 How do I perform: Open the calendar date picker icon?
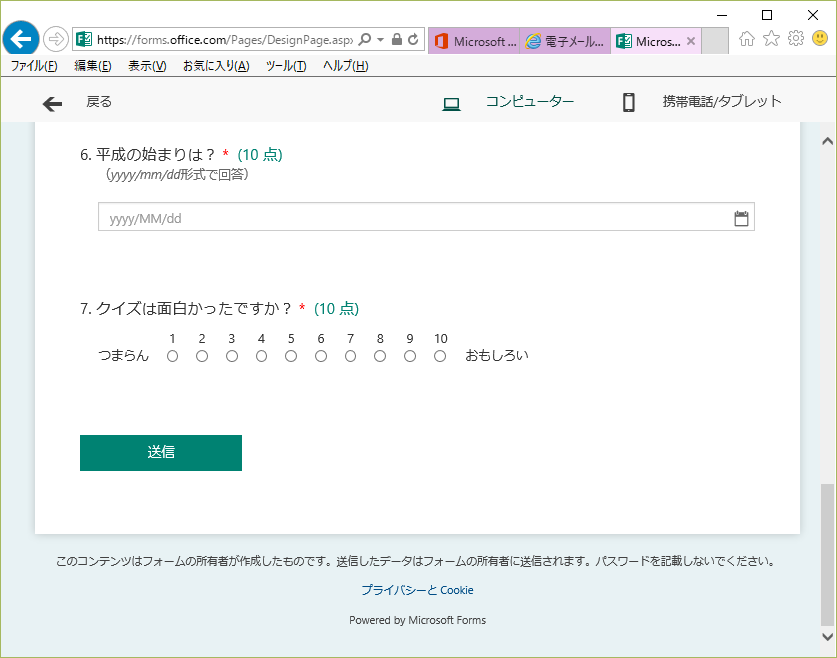click(741, 218)
